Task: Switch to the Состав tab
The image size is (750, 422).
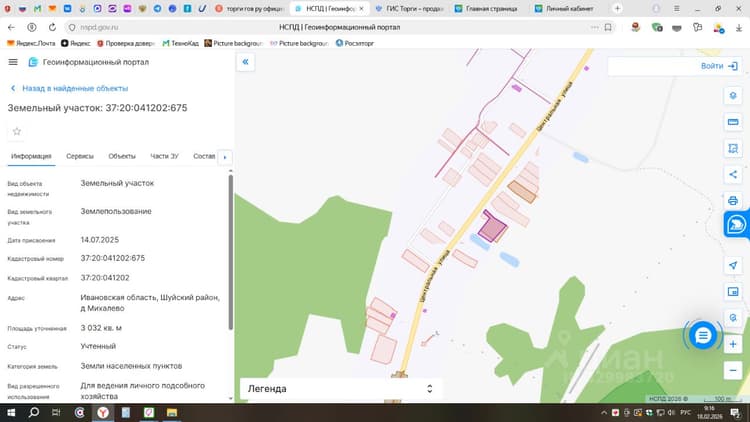Action: 204,156
